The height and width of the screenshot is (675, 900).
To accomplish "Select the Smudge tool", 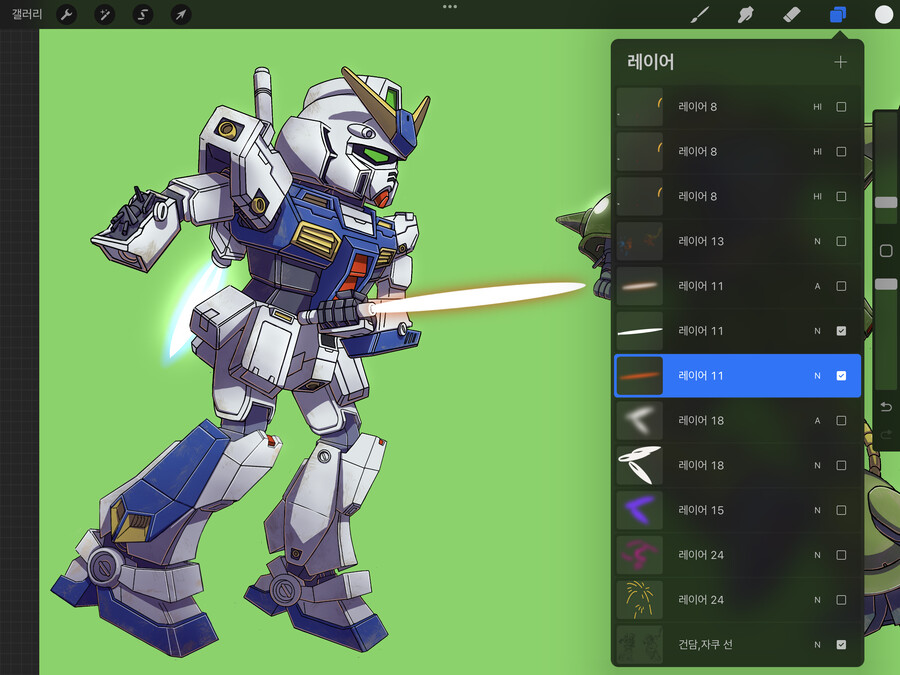I will point(745,14).
